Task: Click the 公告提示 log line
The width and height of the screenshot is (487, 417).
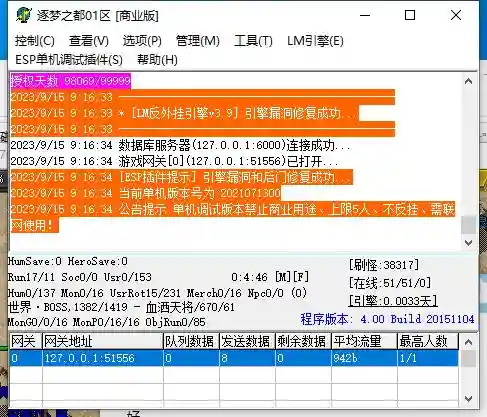Action: click(233, 217)
